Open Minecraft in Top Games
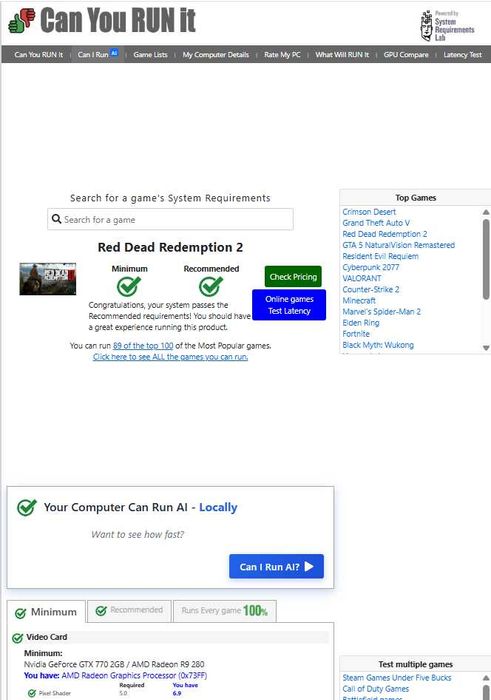This screenshot has width=491, height=700. (359, 300)
